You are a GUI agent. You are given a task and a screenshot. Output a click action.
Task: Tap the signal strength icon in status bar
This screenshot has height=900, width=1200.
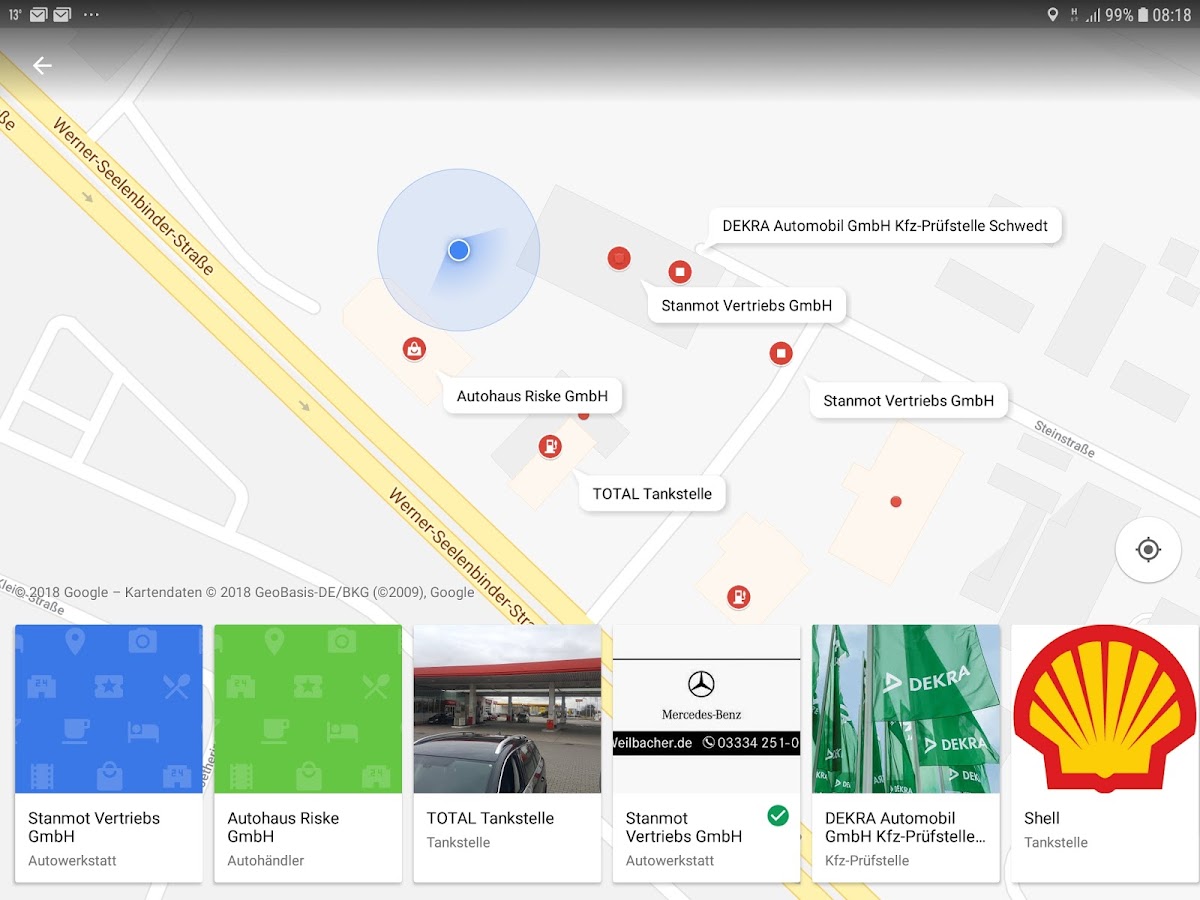click(x=1093, y=15)
